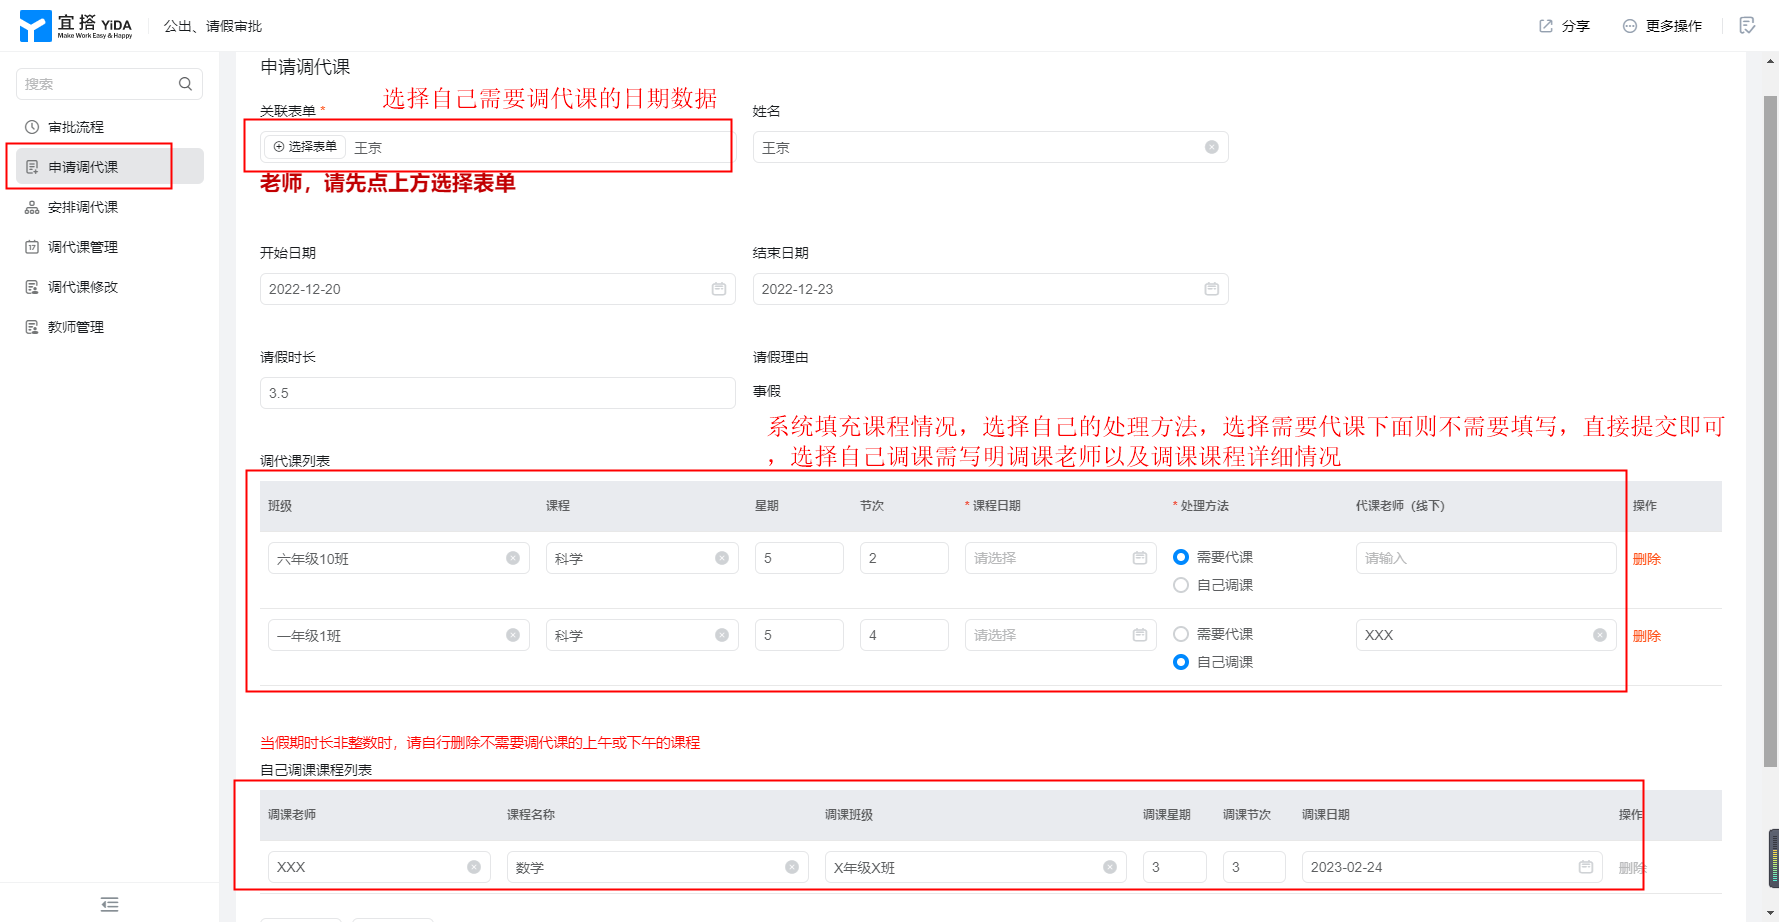Click the 请假时长 input field
The height and width of the screenshot is (922, 1779).
coord(497,393)
